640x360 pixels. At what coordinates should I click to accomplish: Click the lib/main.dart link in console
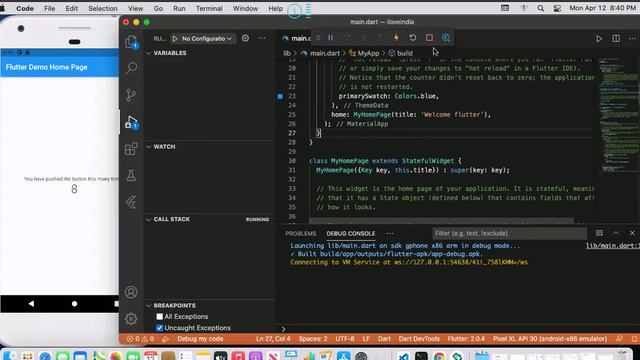(x=613, y=246)
